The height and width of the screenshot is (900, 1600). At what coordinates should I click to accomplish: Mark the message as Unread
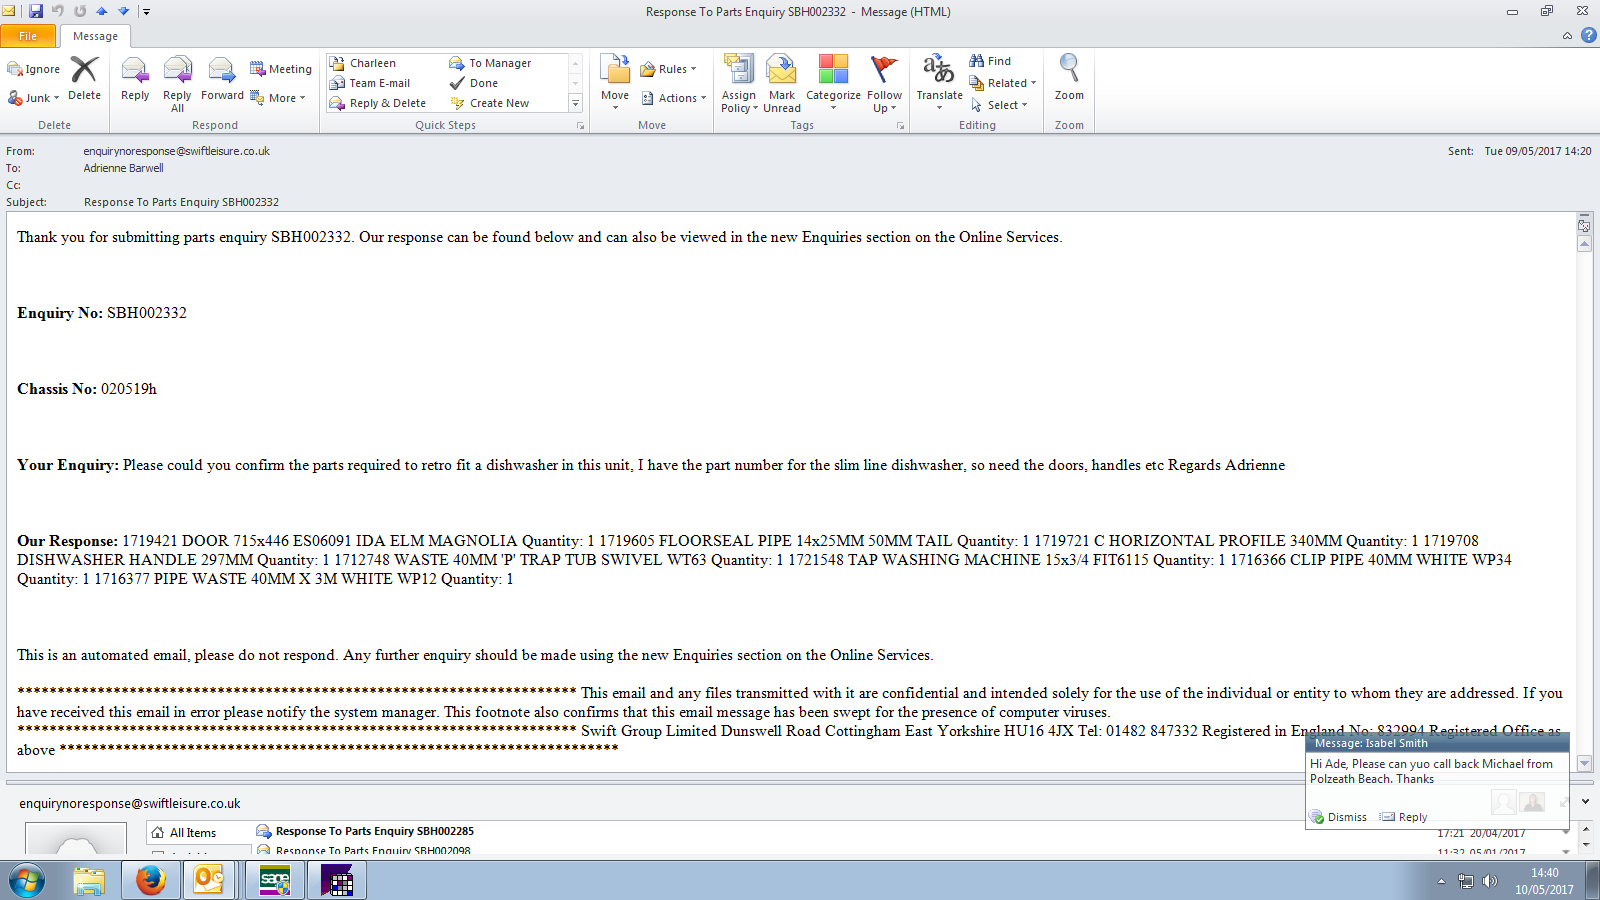[782, 83]
